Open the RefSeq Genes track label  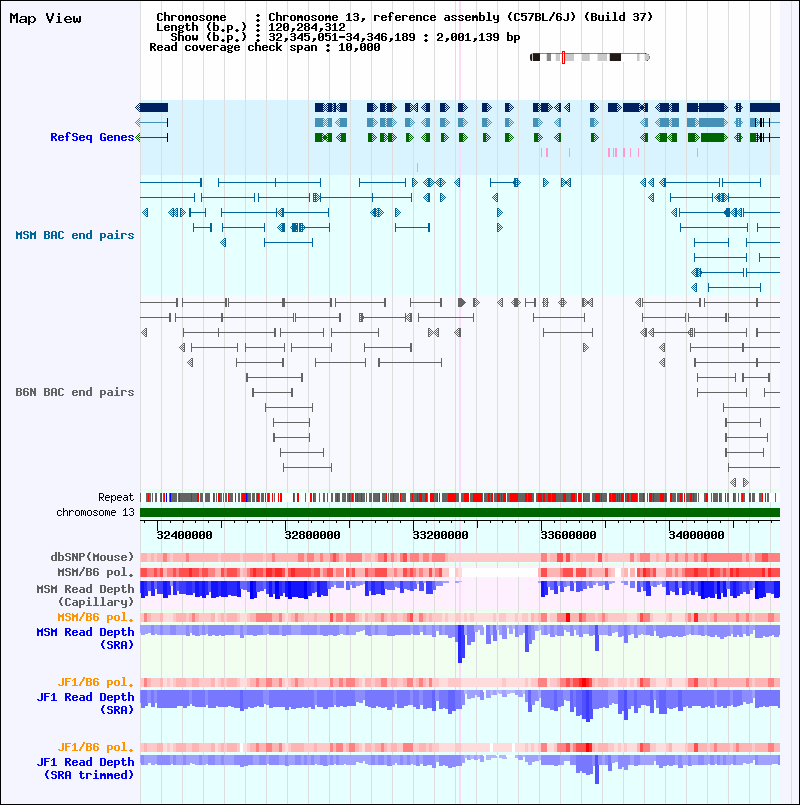pos(92,137)
